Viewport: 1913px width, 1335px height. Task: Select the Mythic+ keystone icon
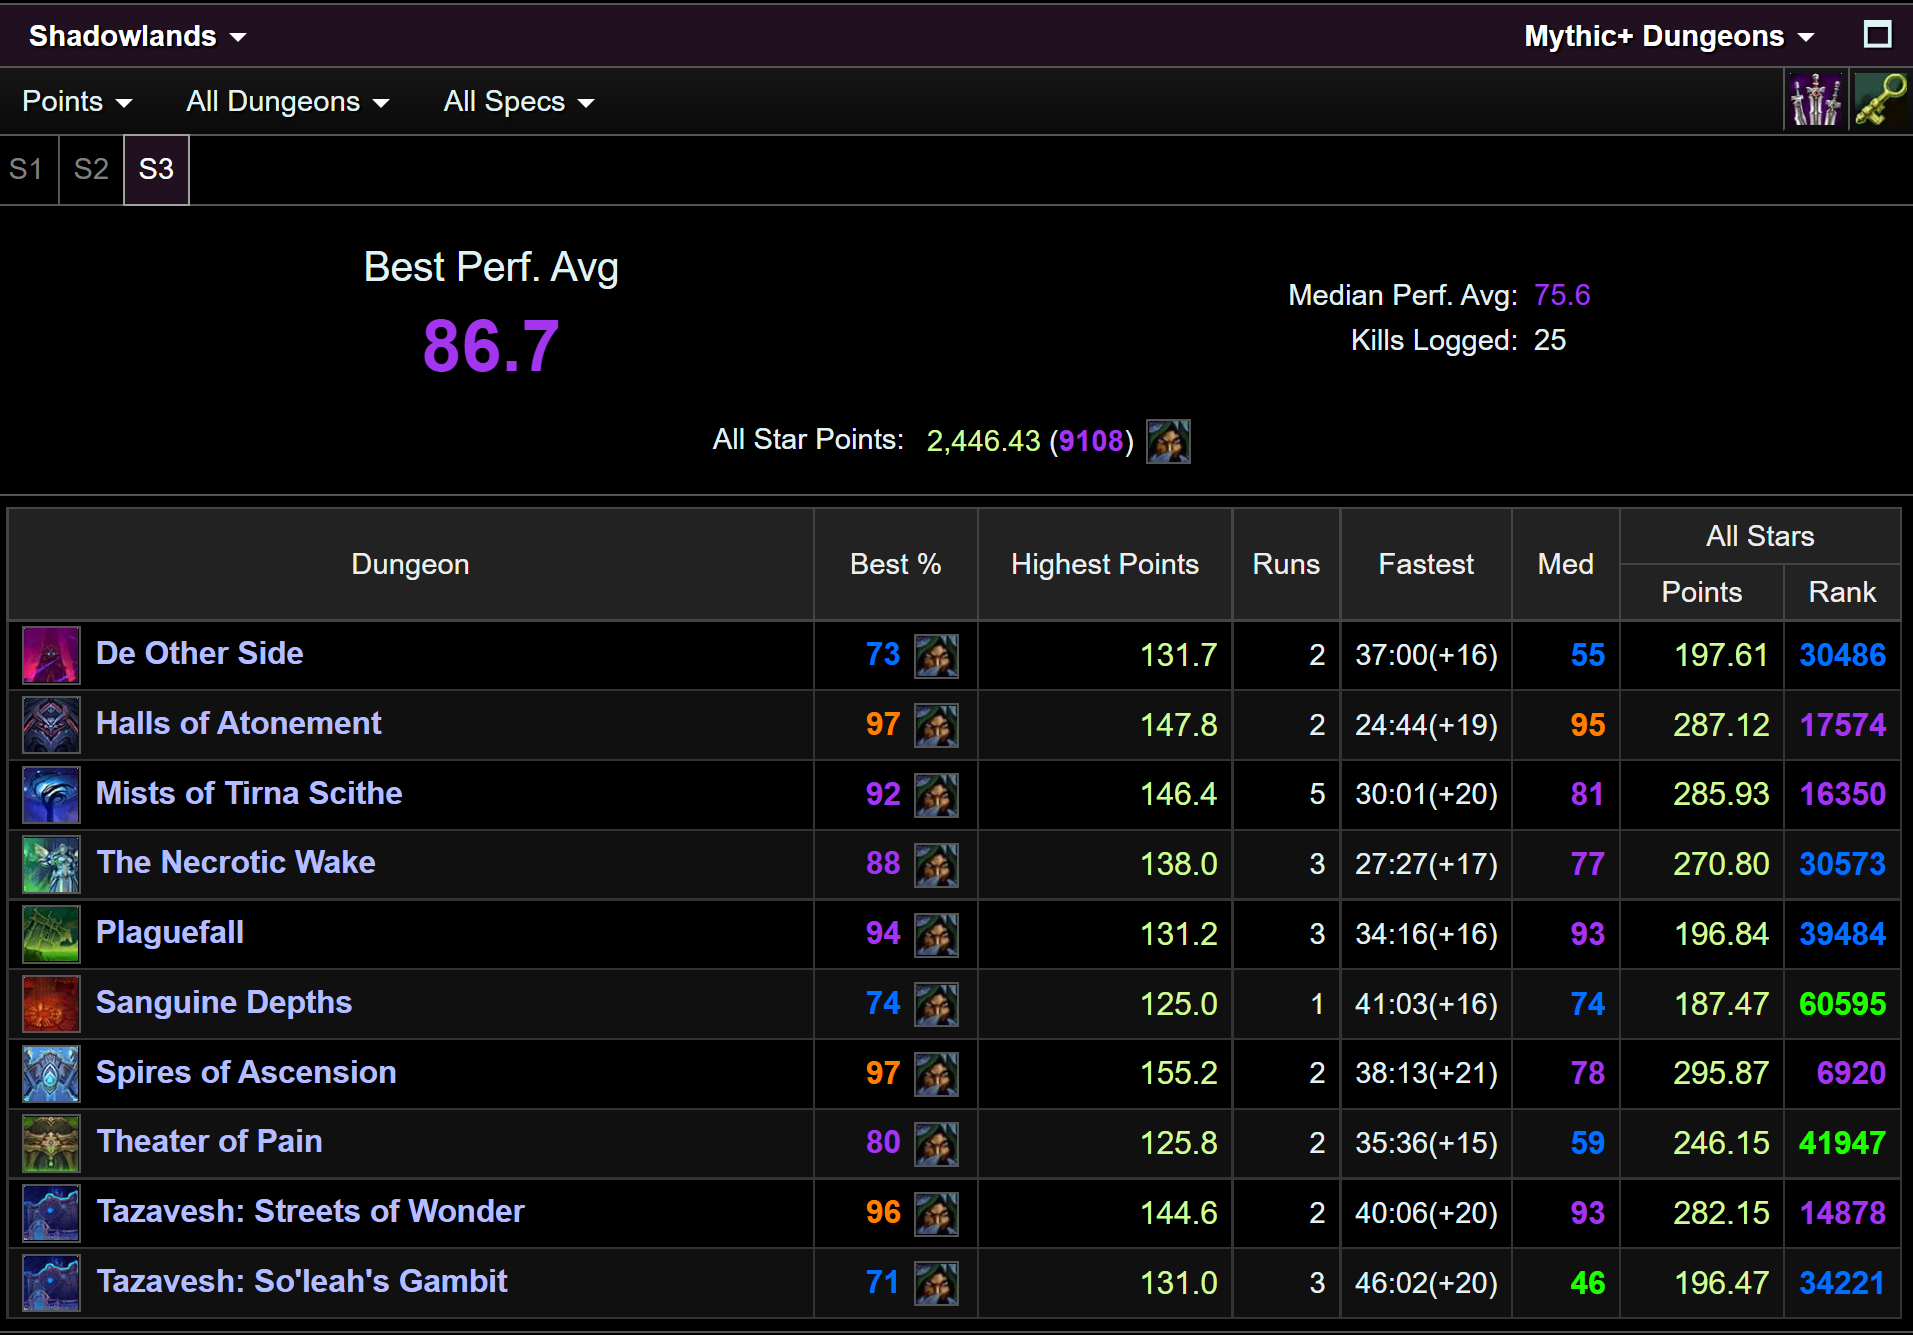click(x=1881, y=100)
